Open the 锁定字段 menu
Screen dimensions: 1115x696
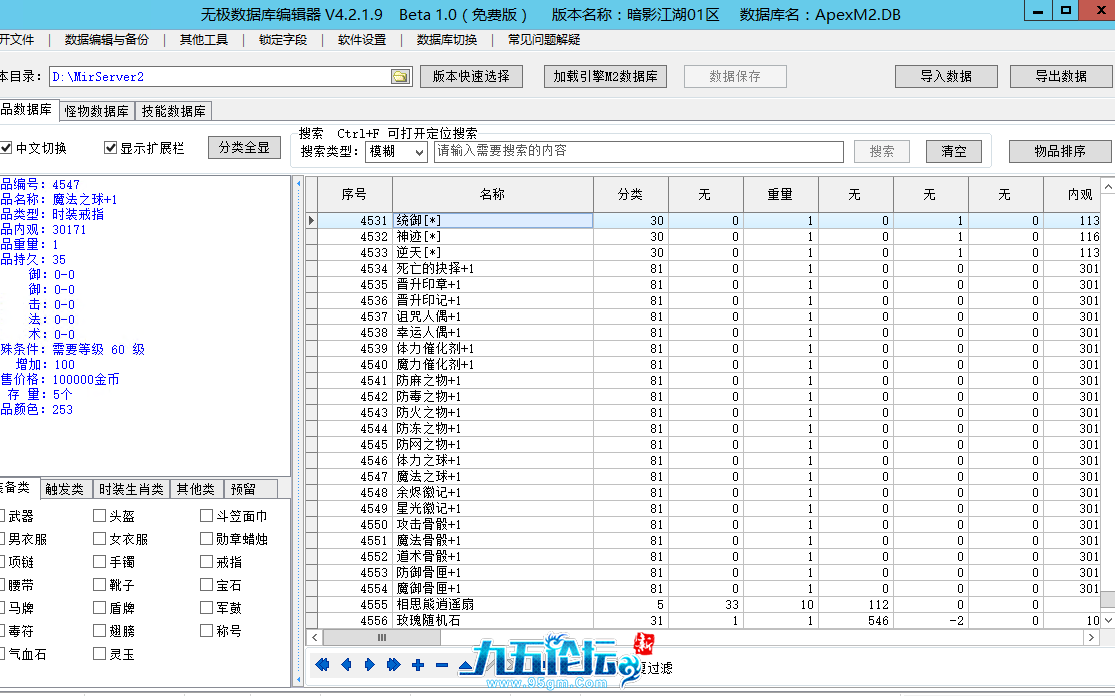click(282, 40)
